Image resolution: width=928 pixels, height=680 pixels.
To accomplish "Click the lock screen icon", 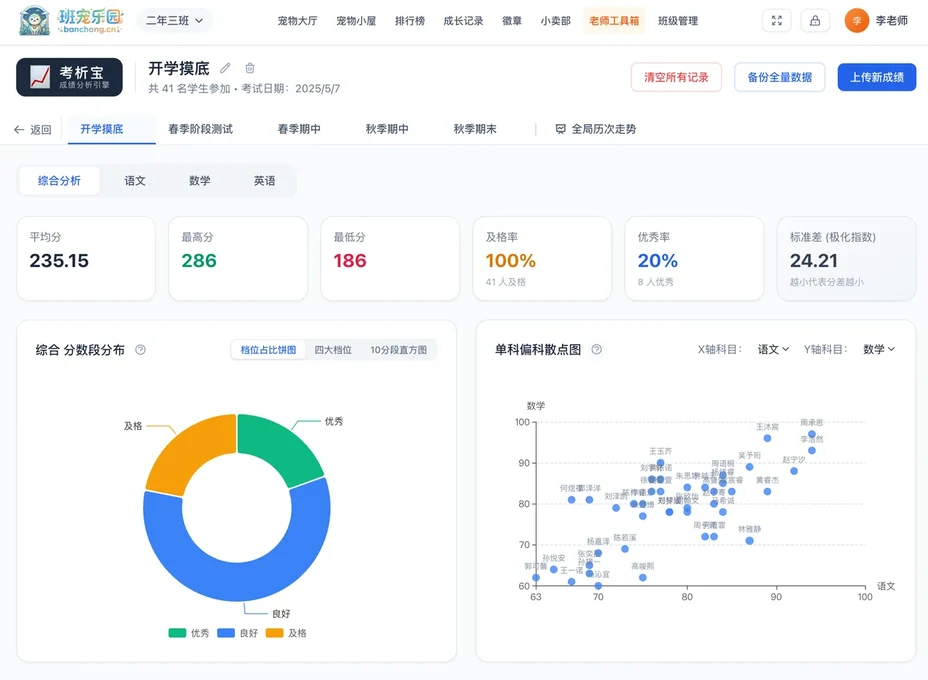I will point(815,21).
